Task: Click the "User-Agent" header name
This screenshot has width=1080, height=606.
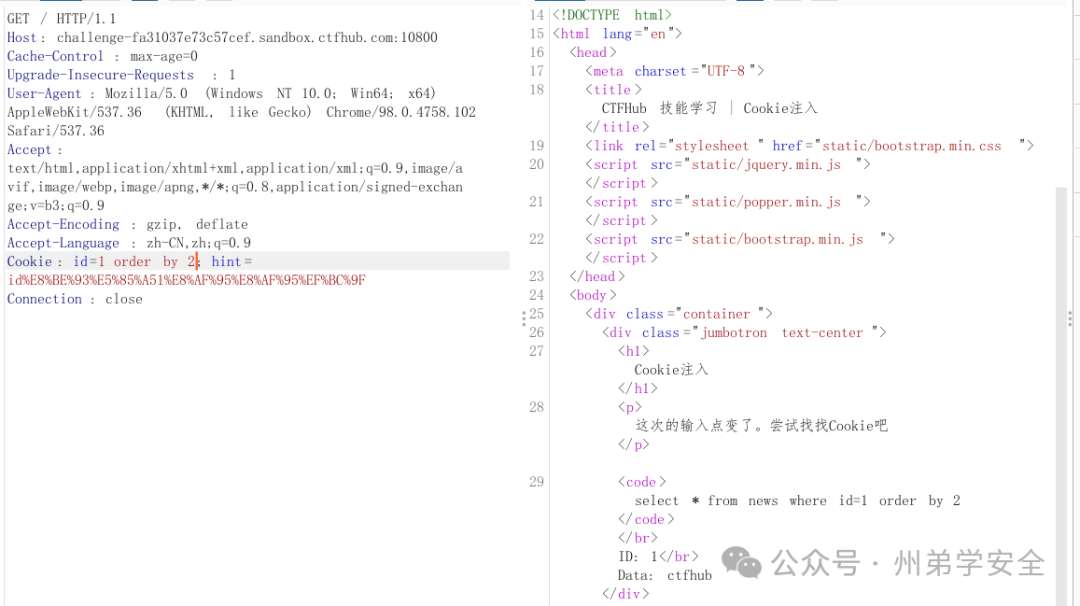Action: [x=44, y=93]
